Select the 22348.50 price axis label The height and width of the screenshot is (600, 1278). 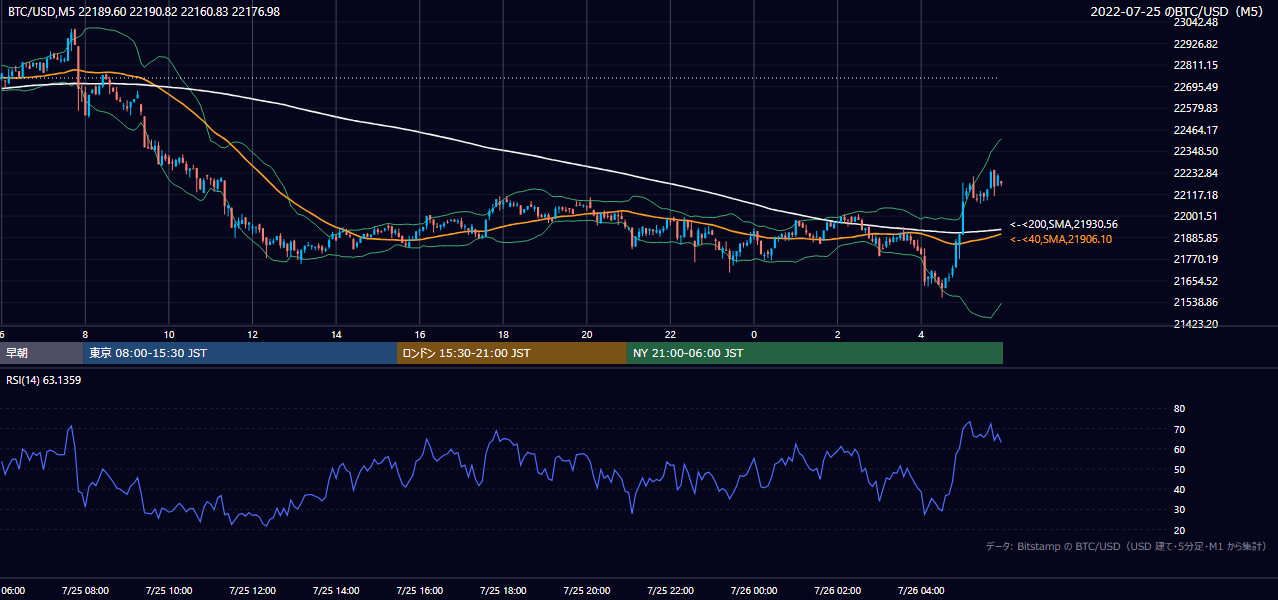[x=1196, y=151]
